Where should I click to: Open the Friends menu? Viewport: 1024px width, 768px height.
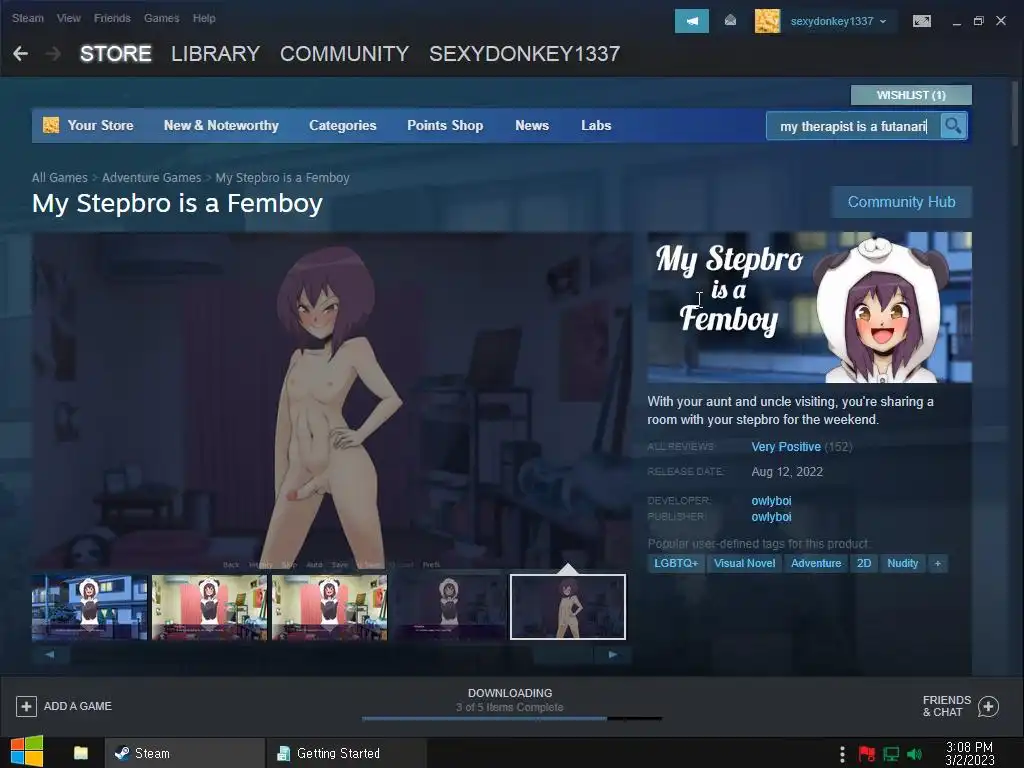pos(112,18)
